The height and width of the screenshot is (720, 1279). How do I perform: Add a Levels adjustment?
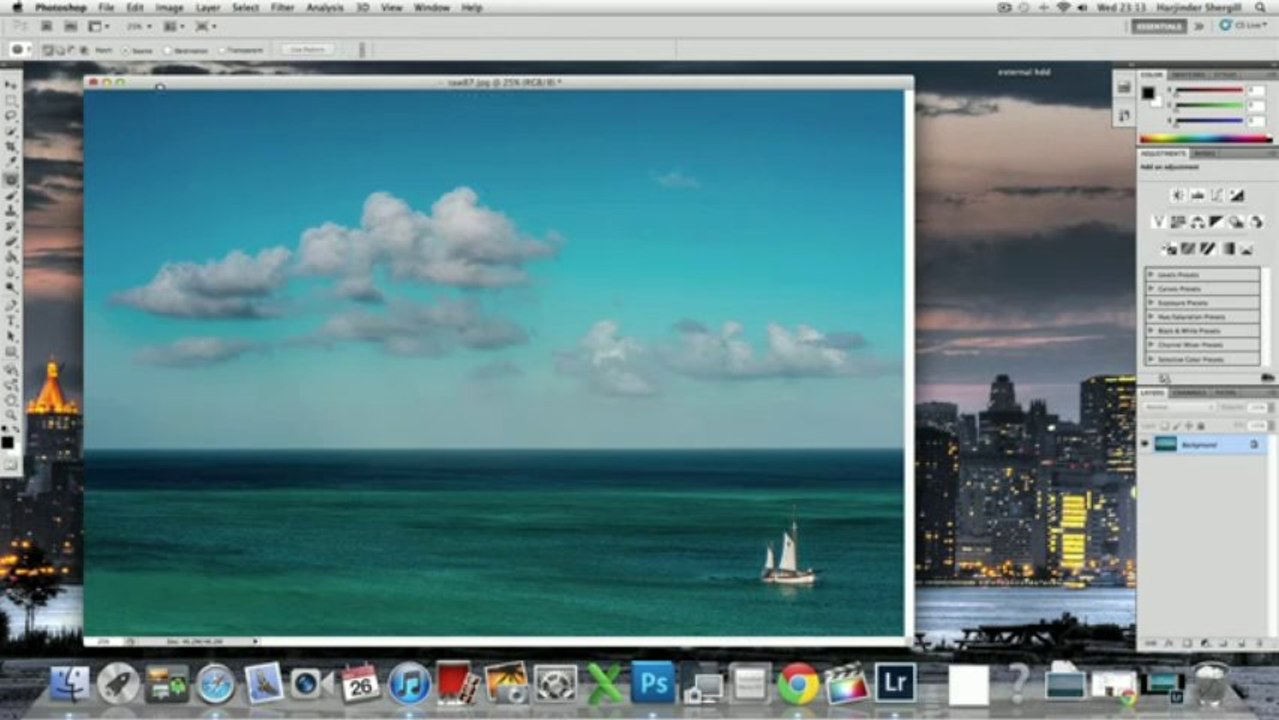click(x=1198, y=195)
